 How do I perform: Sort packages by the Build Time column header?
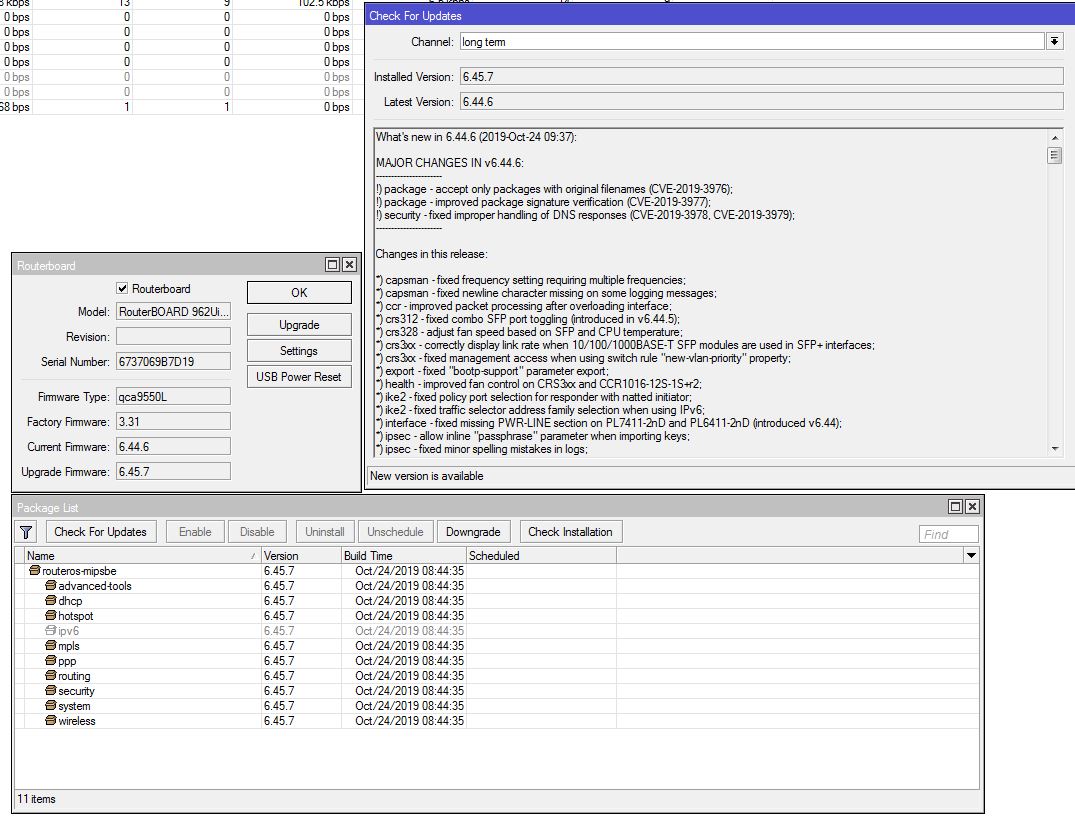coord(404,555)
